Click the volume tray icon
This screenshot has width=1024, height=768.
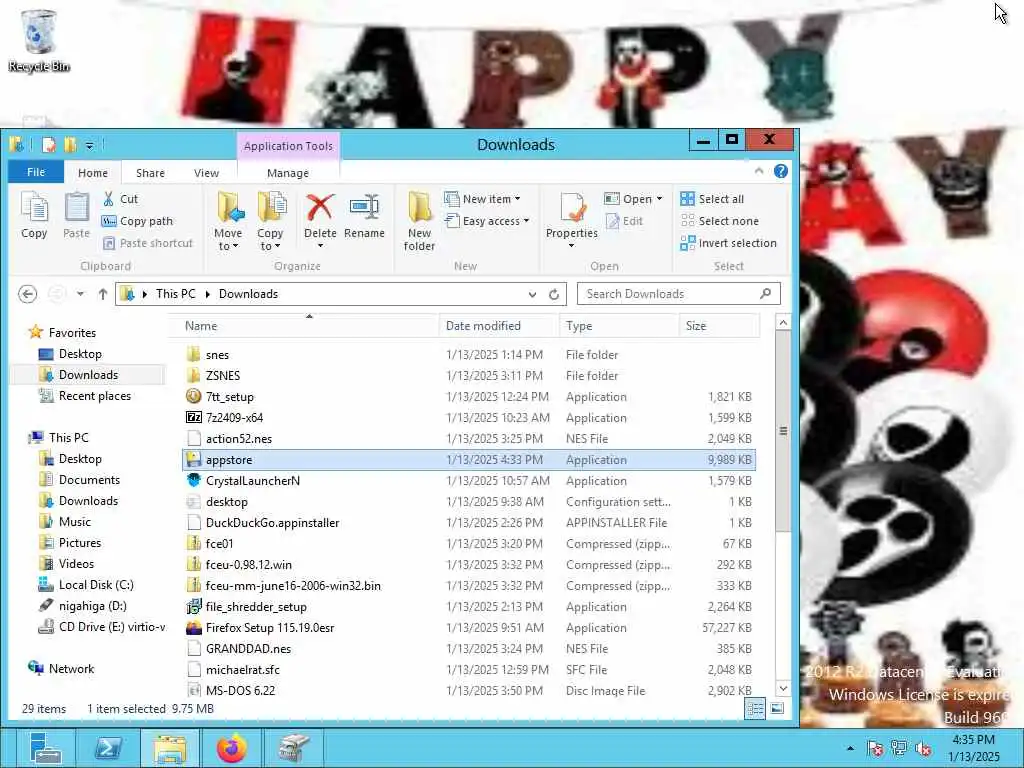[923, 748]
